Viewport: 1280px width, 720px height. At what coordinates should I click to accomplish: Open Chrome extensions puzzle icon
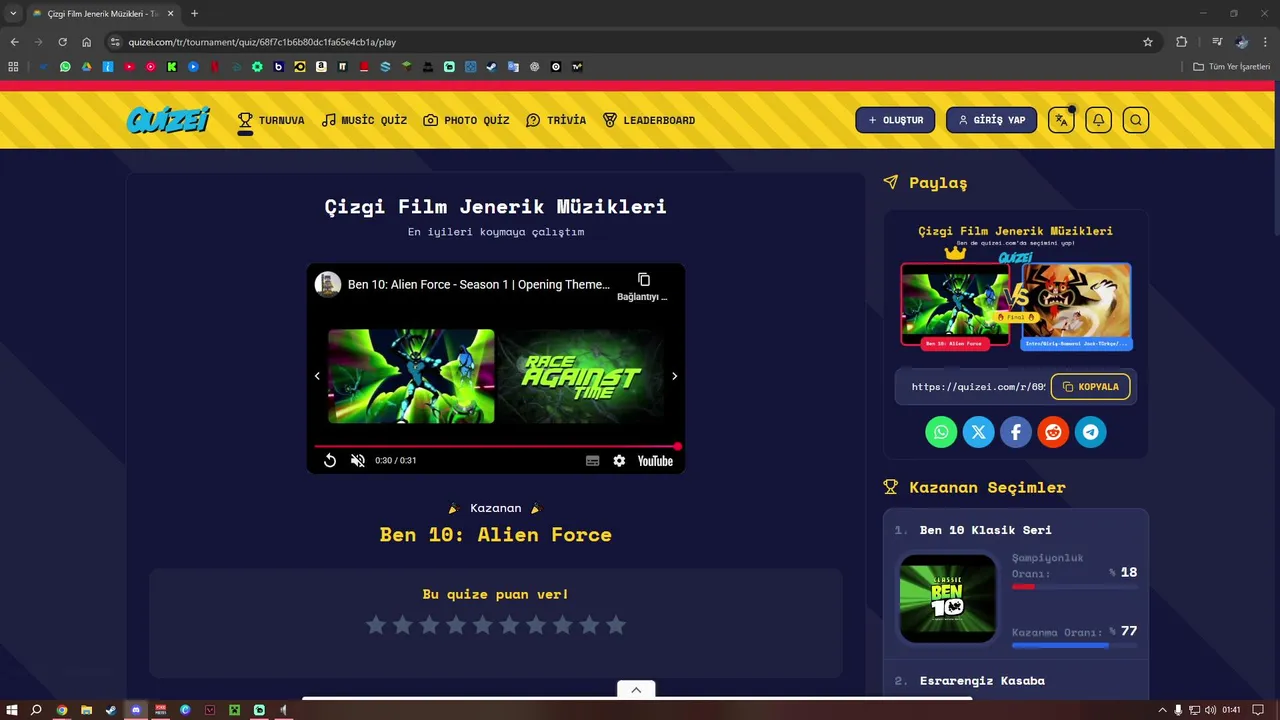pos(1181,42)
